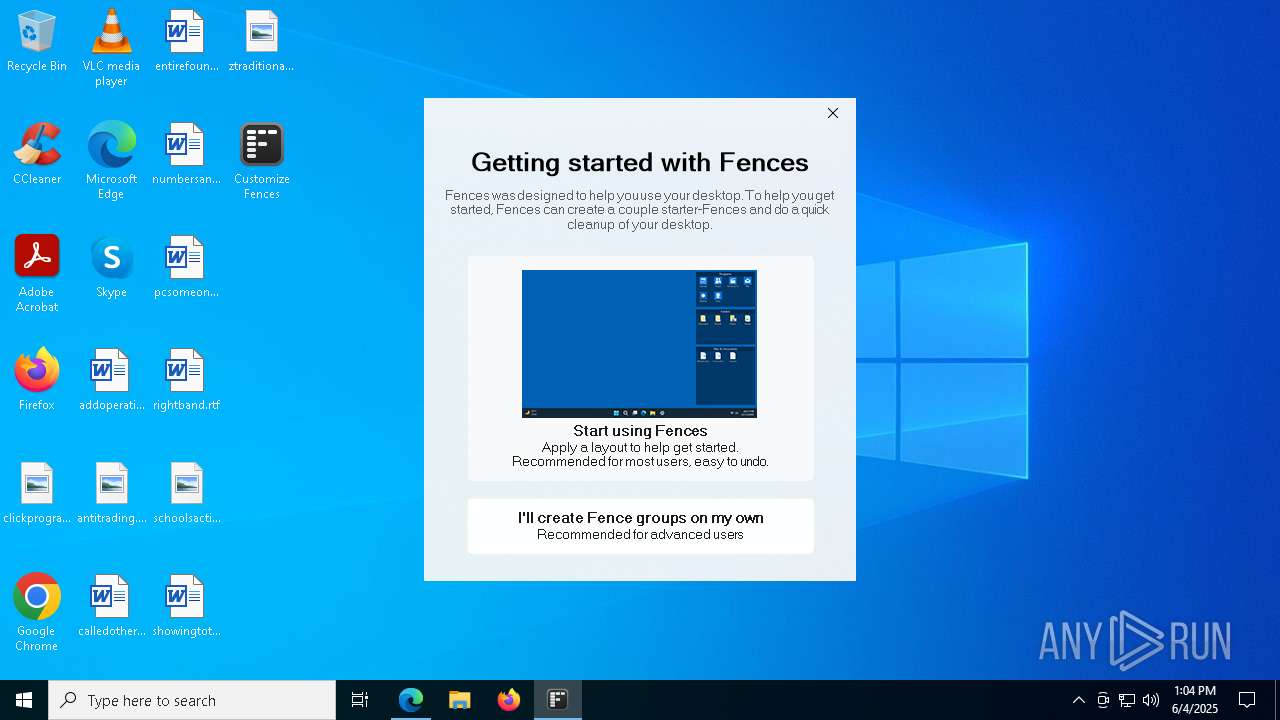Open File Explorer from the taskbar
Viewport: 1280px width, 720px height.
(x=460, y=700)
